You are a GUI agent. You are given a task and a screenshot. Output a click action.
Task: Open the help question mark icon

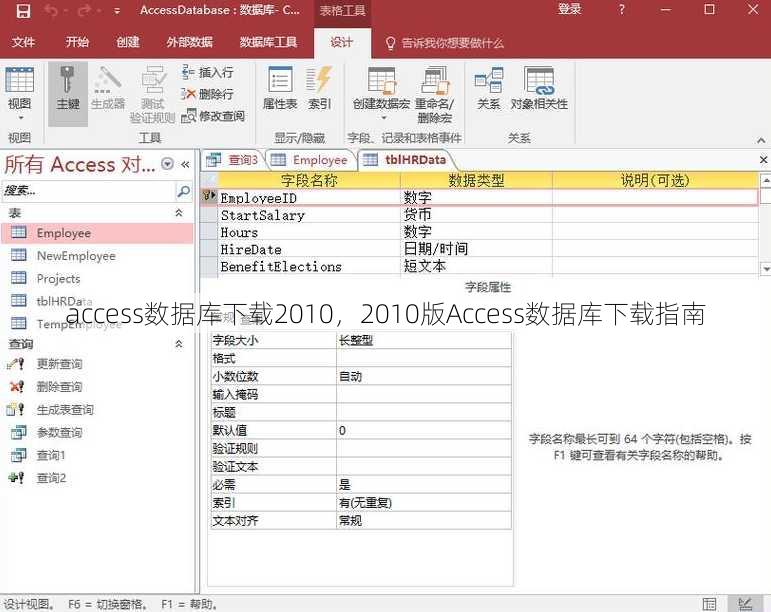click(x=622, y=9)
